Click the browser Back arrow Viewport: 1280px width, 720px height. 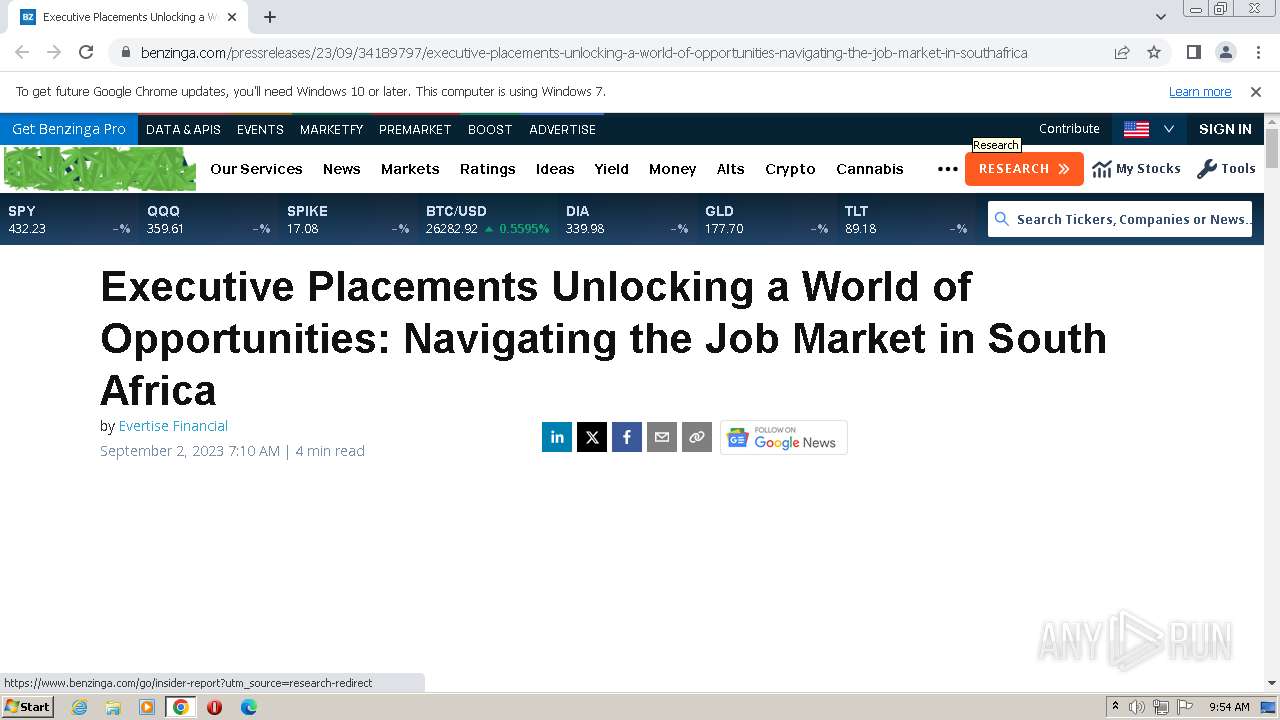pos(22,52)
